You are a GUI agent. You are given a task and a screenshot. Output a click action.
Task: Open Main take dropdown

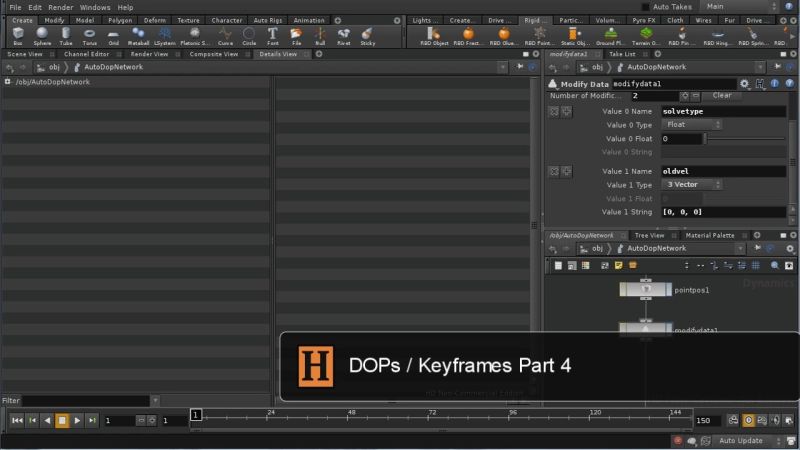pyautogui.click(x=740, y=7)
